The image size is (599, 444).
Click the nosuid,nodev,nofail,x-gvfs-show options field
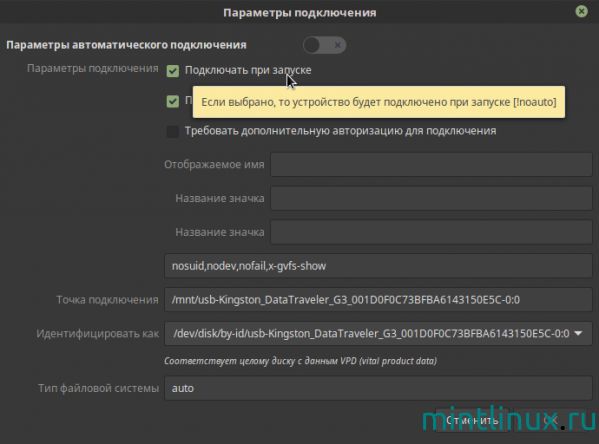pyautogui.click(x=378, y=266)
